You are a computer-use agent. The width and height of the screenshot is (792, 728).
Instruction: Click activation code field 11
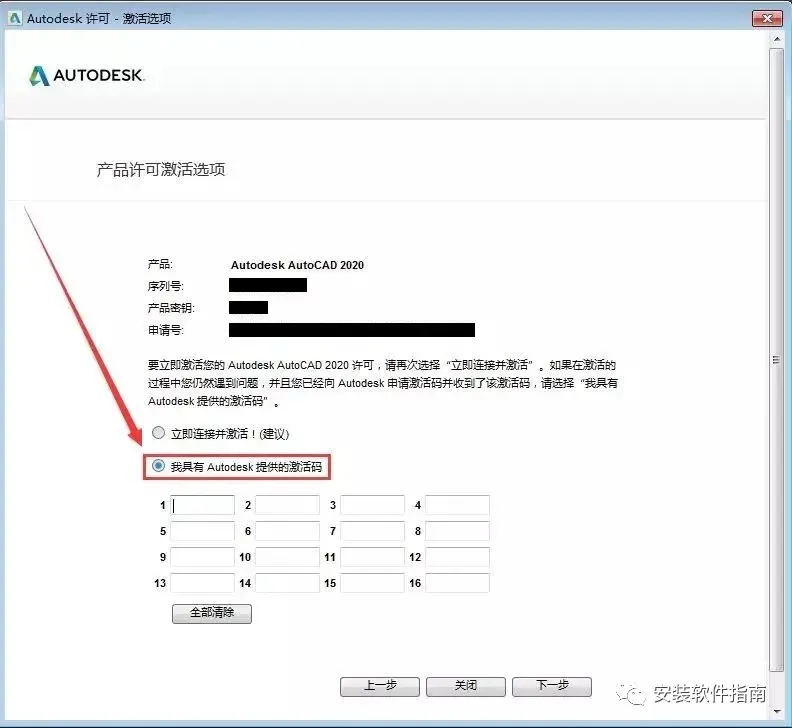(373, 557)
